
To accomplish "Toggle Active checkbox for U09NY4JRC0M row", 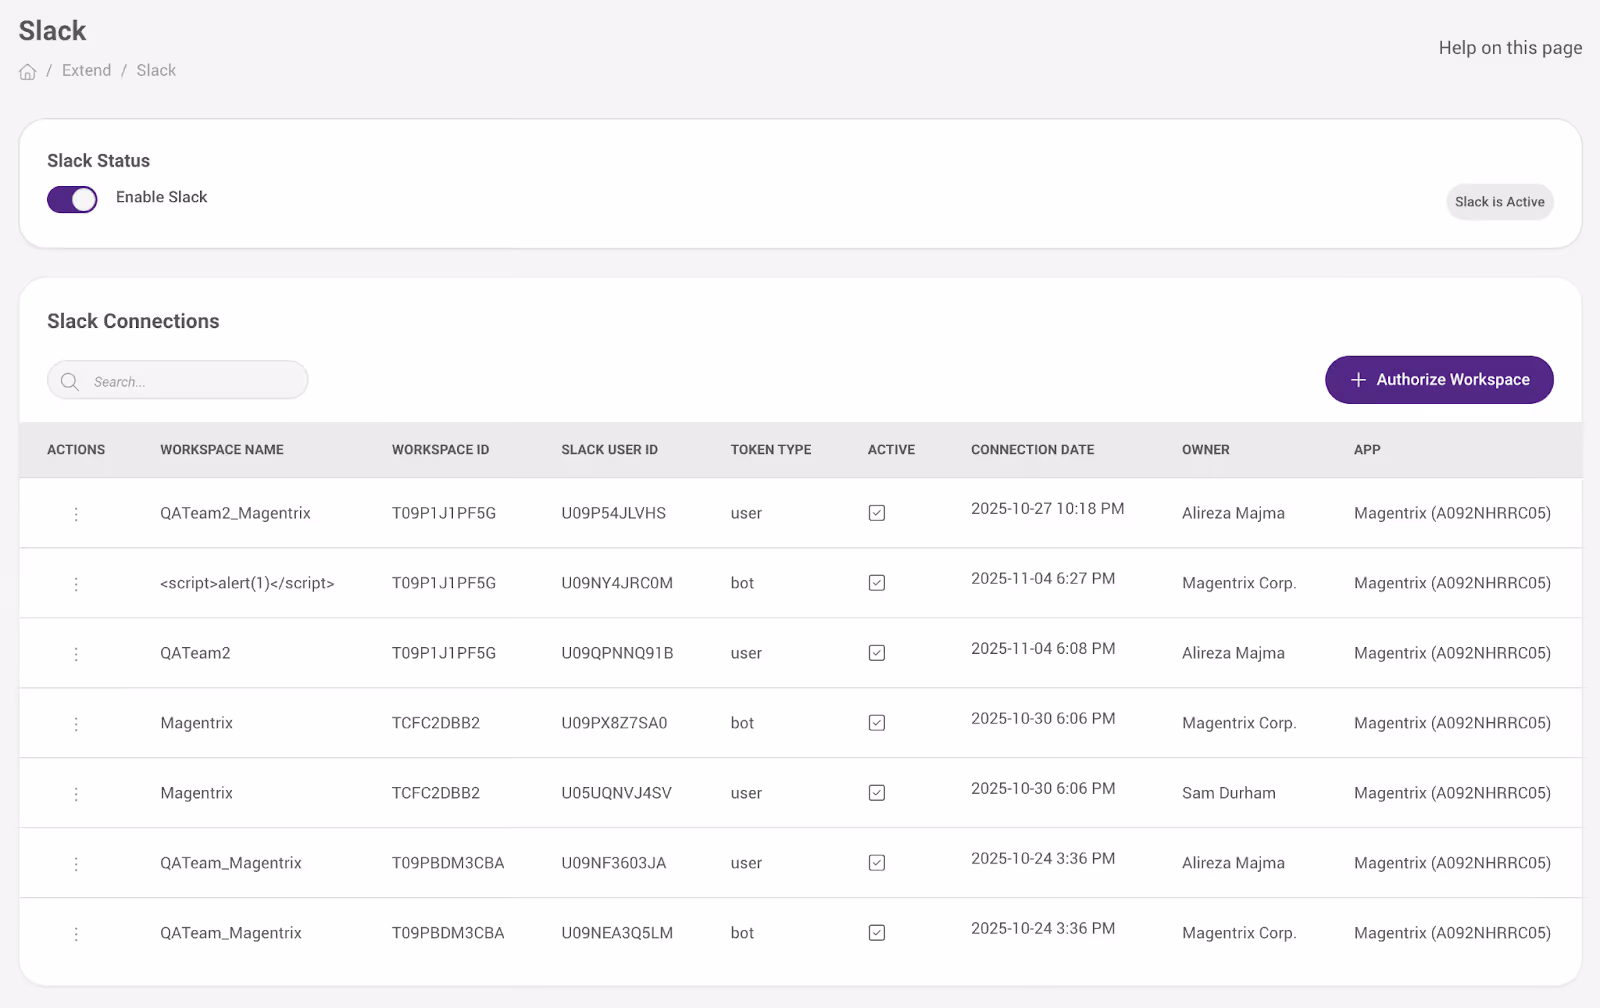I will (x=877, y=583).
